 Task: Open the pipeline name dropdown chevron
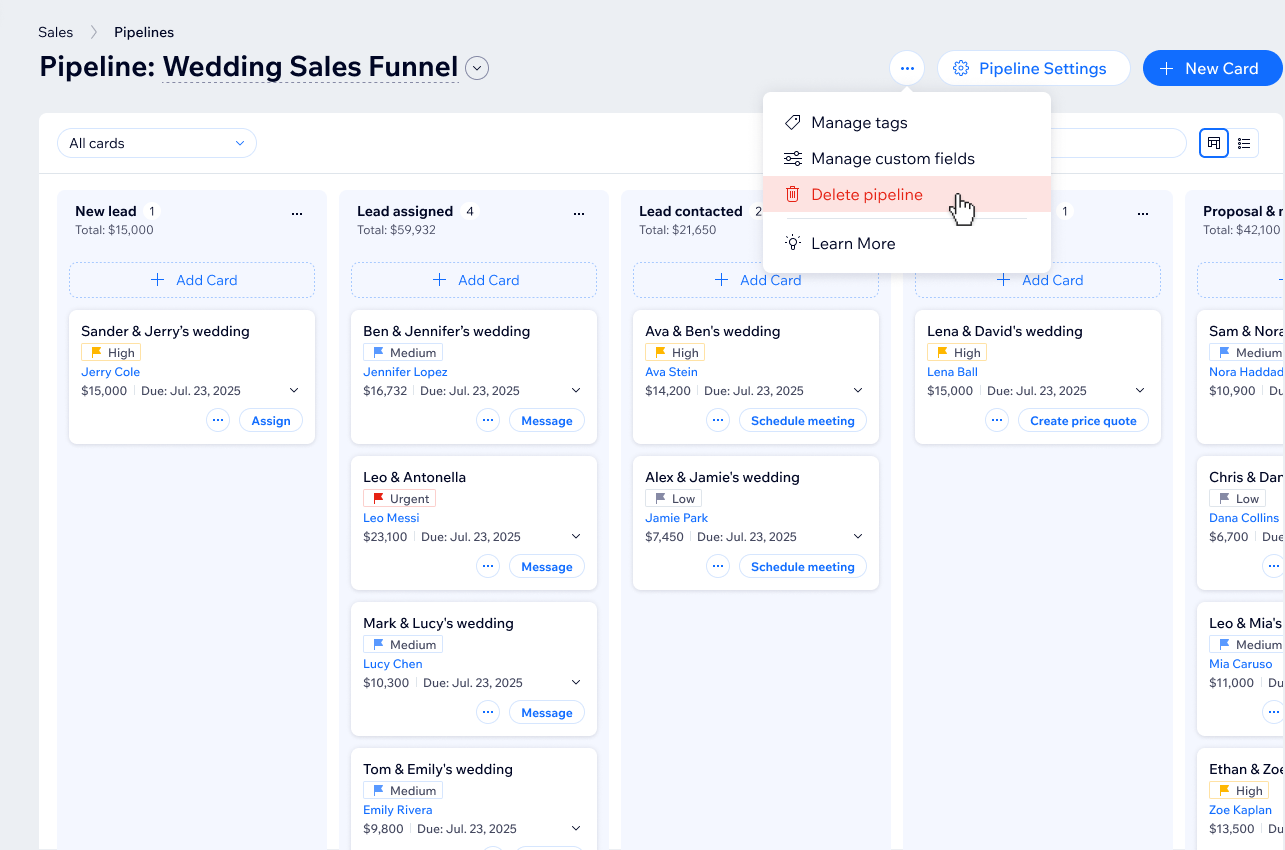click(x=477, y=68)
